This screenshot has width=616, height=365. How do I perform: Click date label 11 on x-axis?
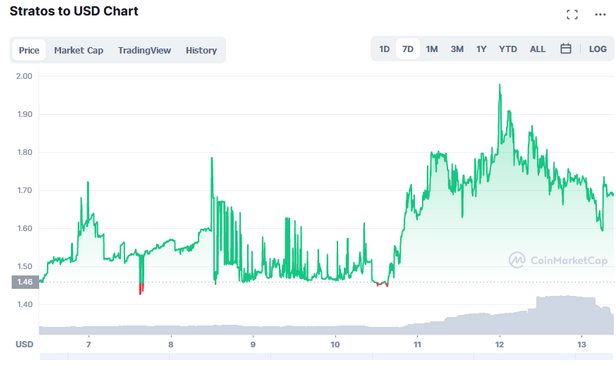[x=417, y=345]
